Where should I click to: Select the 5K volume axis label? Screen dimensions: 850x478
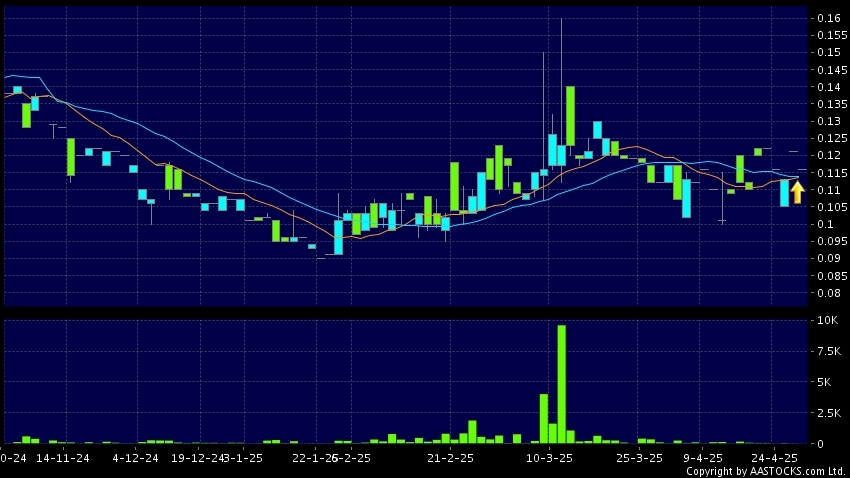[x=824, y=382]
